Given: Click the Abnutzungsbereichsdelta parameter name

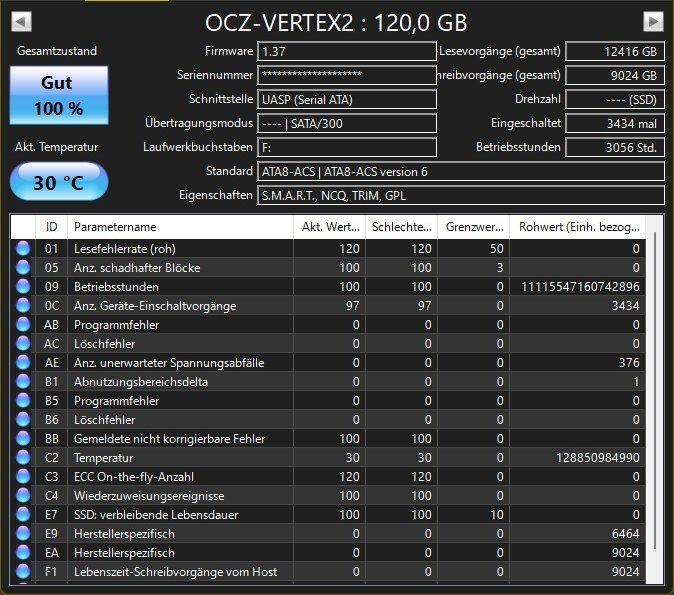Looking at the screenshot, I should [141, 381].
